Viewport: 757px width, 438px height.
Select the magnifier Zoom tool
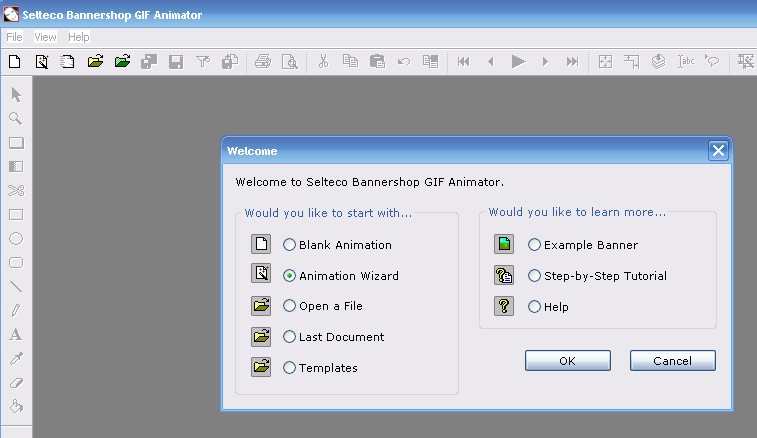(15, 118)
